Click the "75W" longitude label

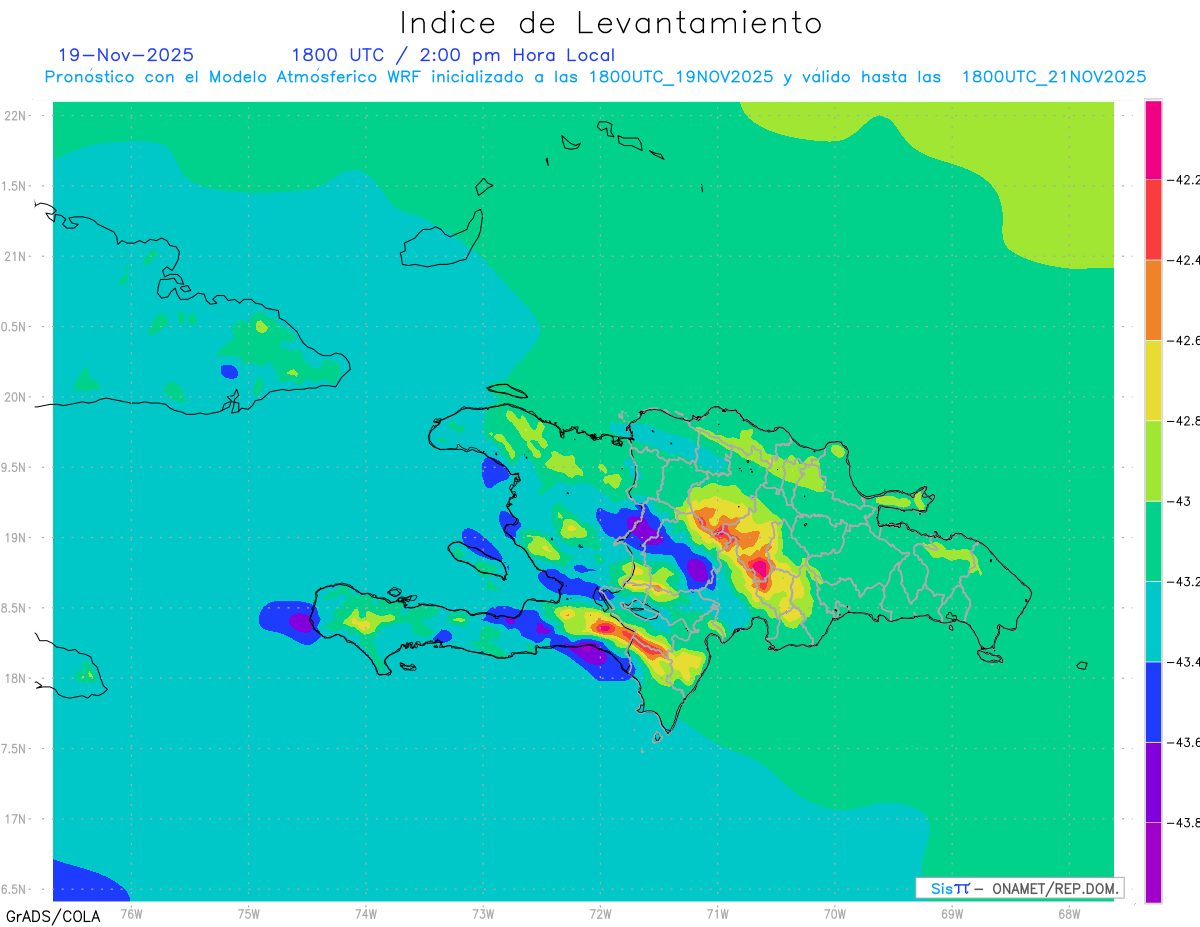coord(248,912)
